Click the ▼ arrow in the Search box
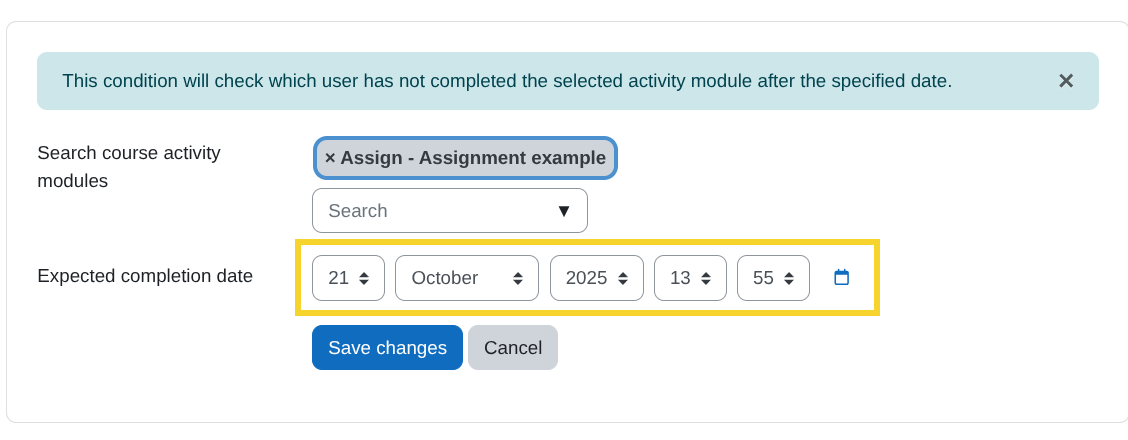1128x440 pixels. click(563, 211)
